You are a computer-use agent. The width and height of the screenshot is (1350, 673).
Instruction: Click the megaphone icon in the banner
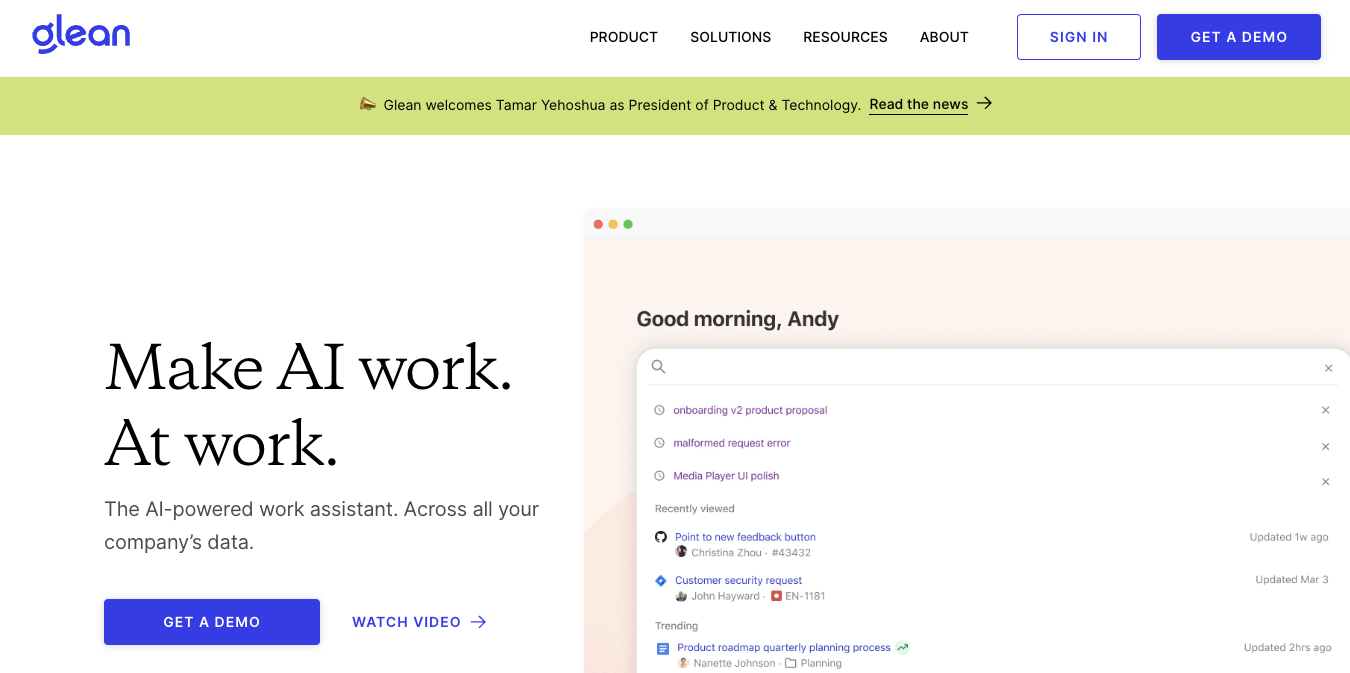point(368,104)
